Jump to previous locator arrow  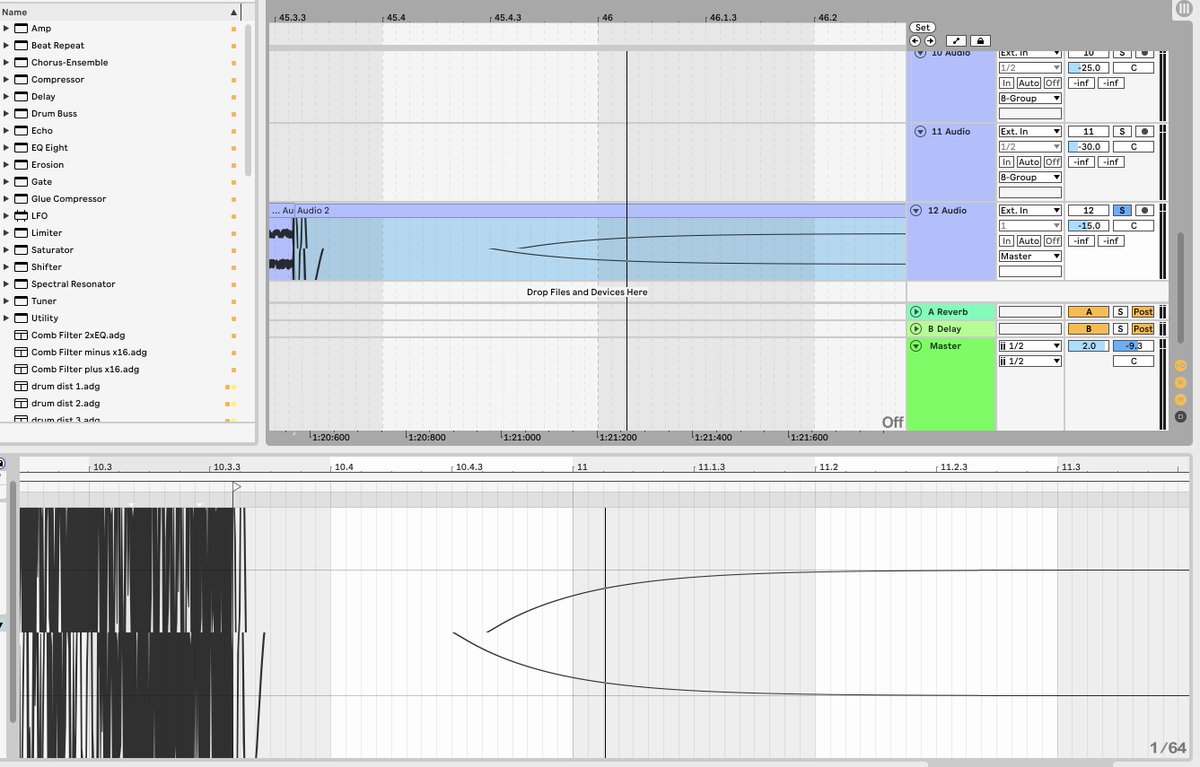pos(915,41)
